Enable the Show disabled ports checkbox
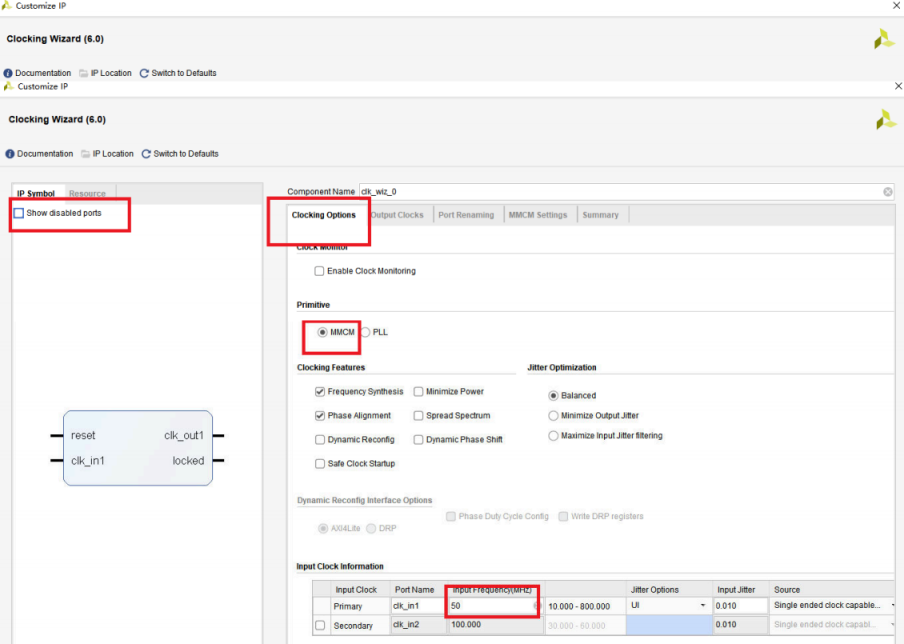The width and height of the screenshot is (904, 644). point(19,213)
